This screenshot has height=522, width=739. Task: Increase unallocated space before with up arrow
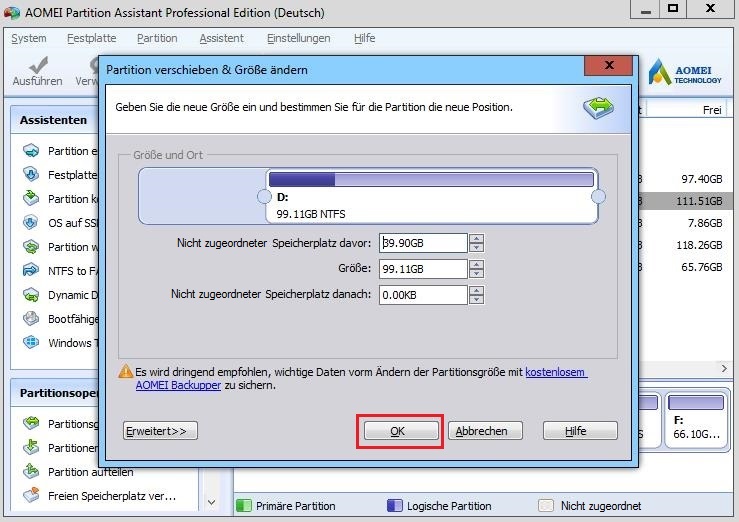point(476,239)
